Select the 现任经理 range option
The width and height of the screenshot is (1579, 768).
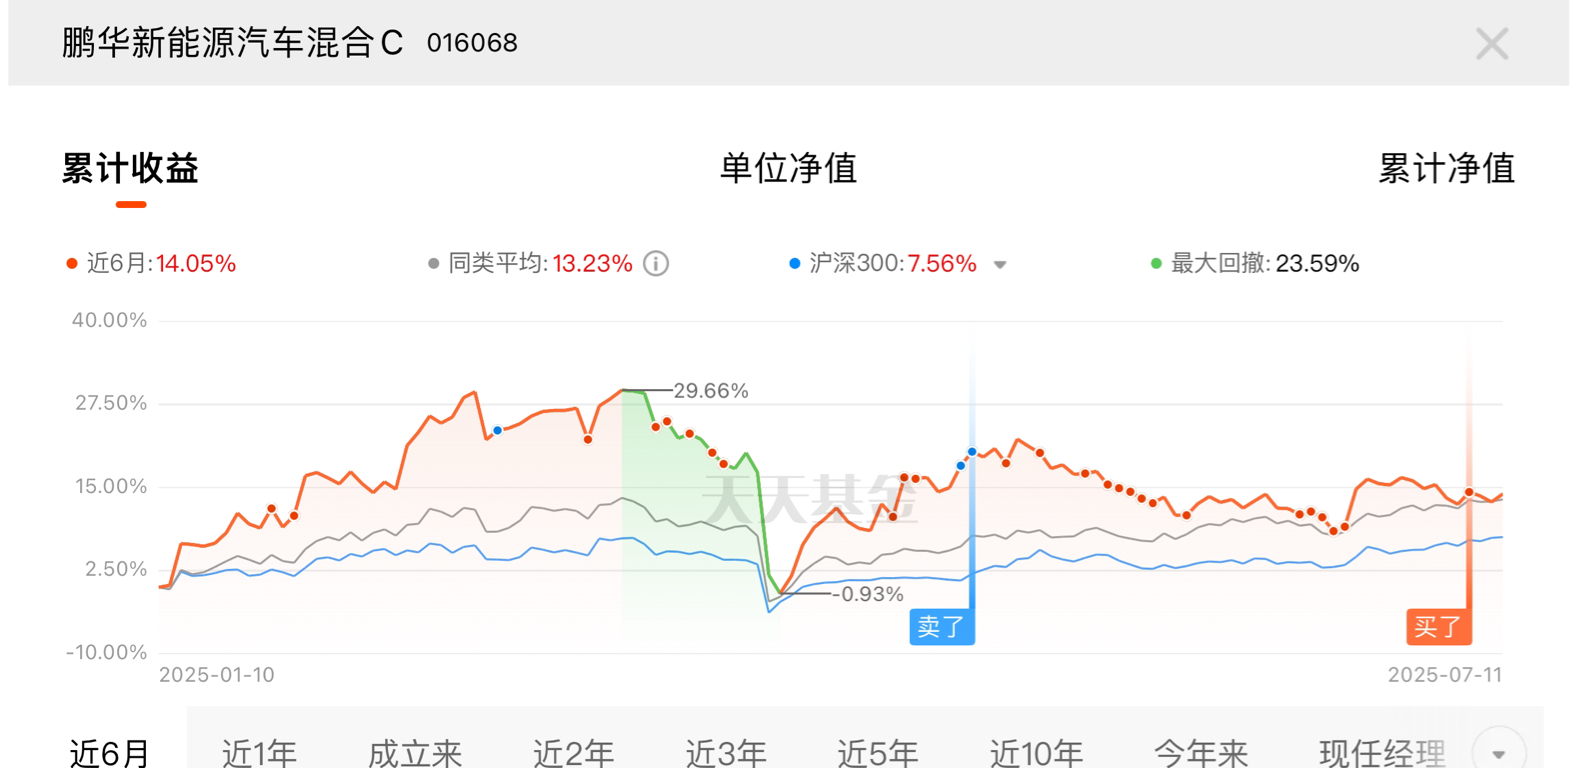(1382, 752)
